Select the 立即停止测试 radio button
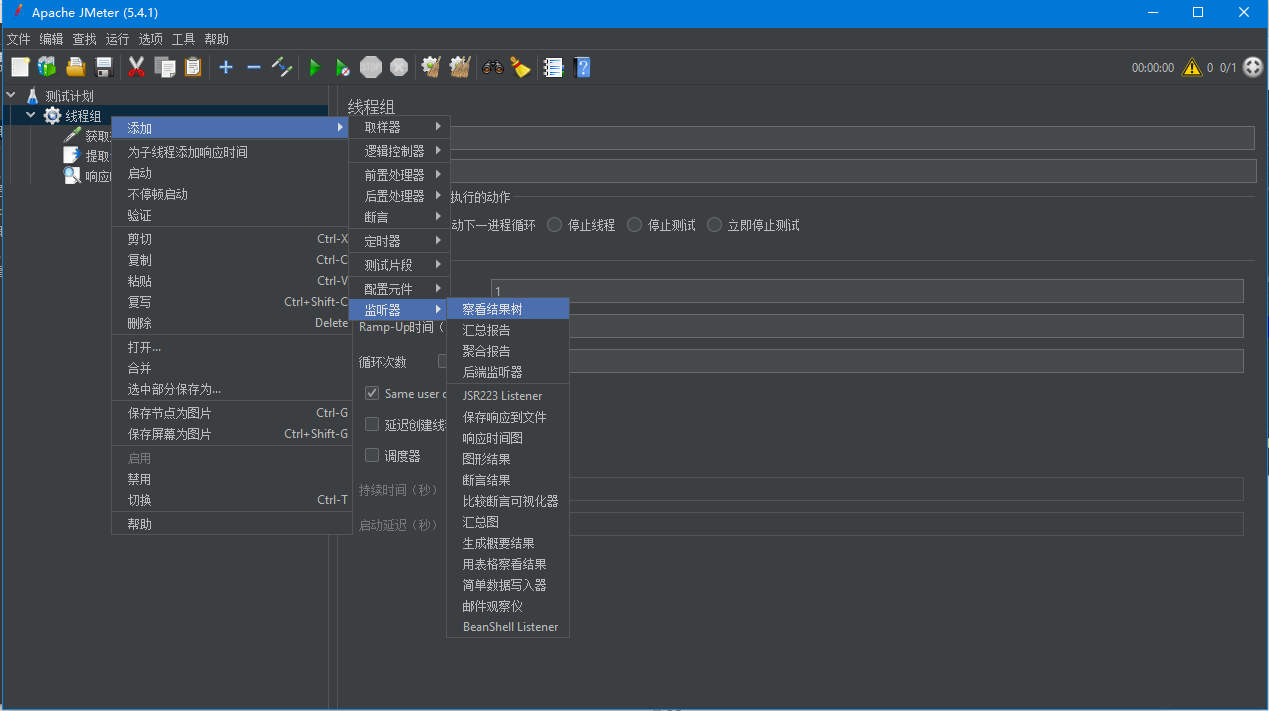The width and height of the screenshot is (1269, 711). coord(714,225)
